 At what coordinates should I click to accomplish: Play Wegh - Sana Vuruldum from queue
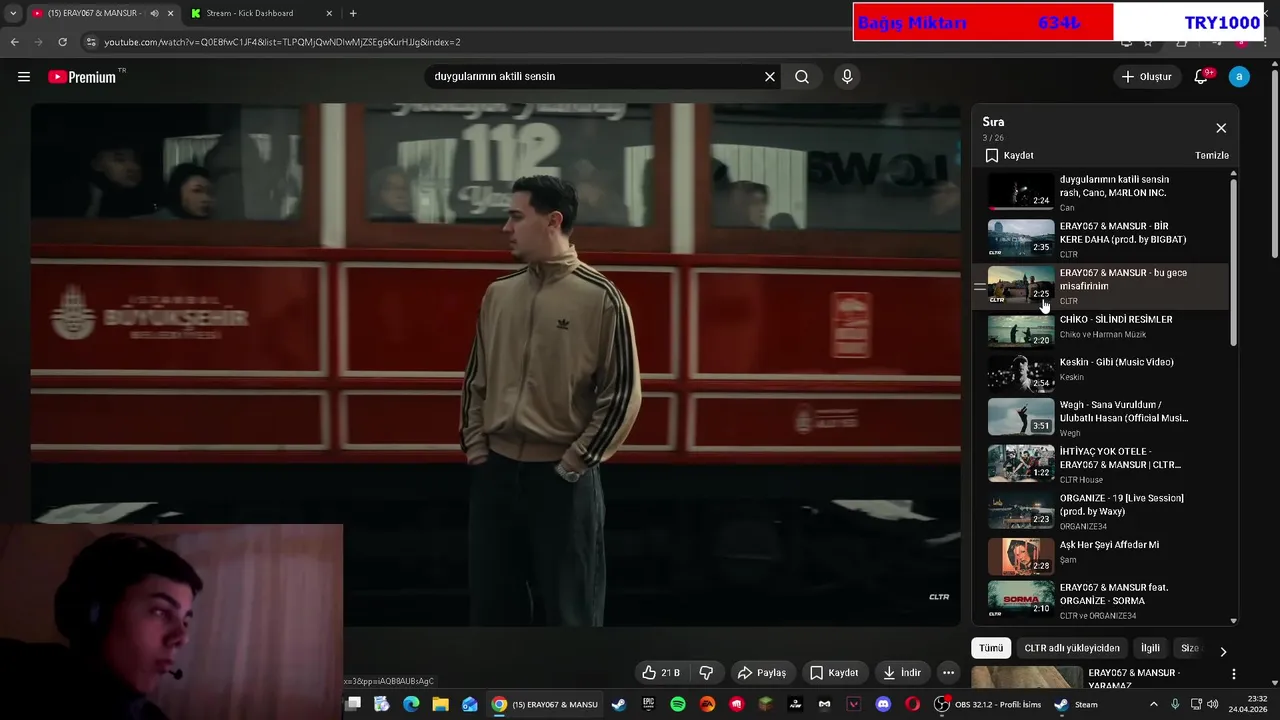(1100, 417)
